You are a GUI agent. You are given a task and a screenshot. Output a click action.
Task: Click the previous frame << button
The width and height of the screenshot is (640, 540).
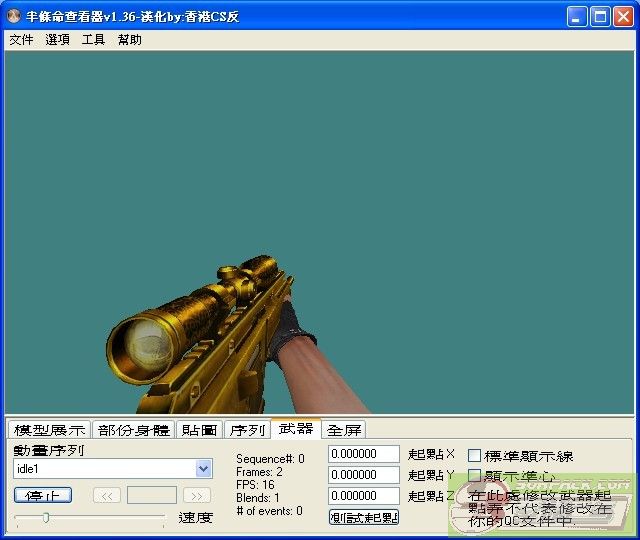[107, 495]
